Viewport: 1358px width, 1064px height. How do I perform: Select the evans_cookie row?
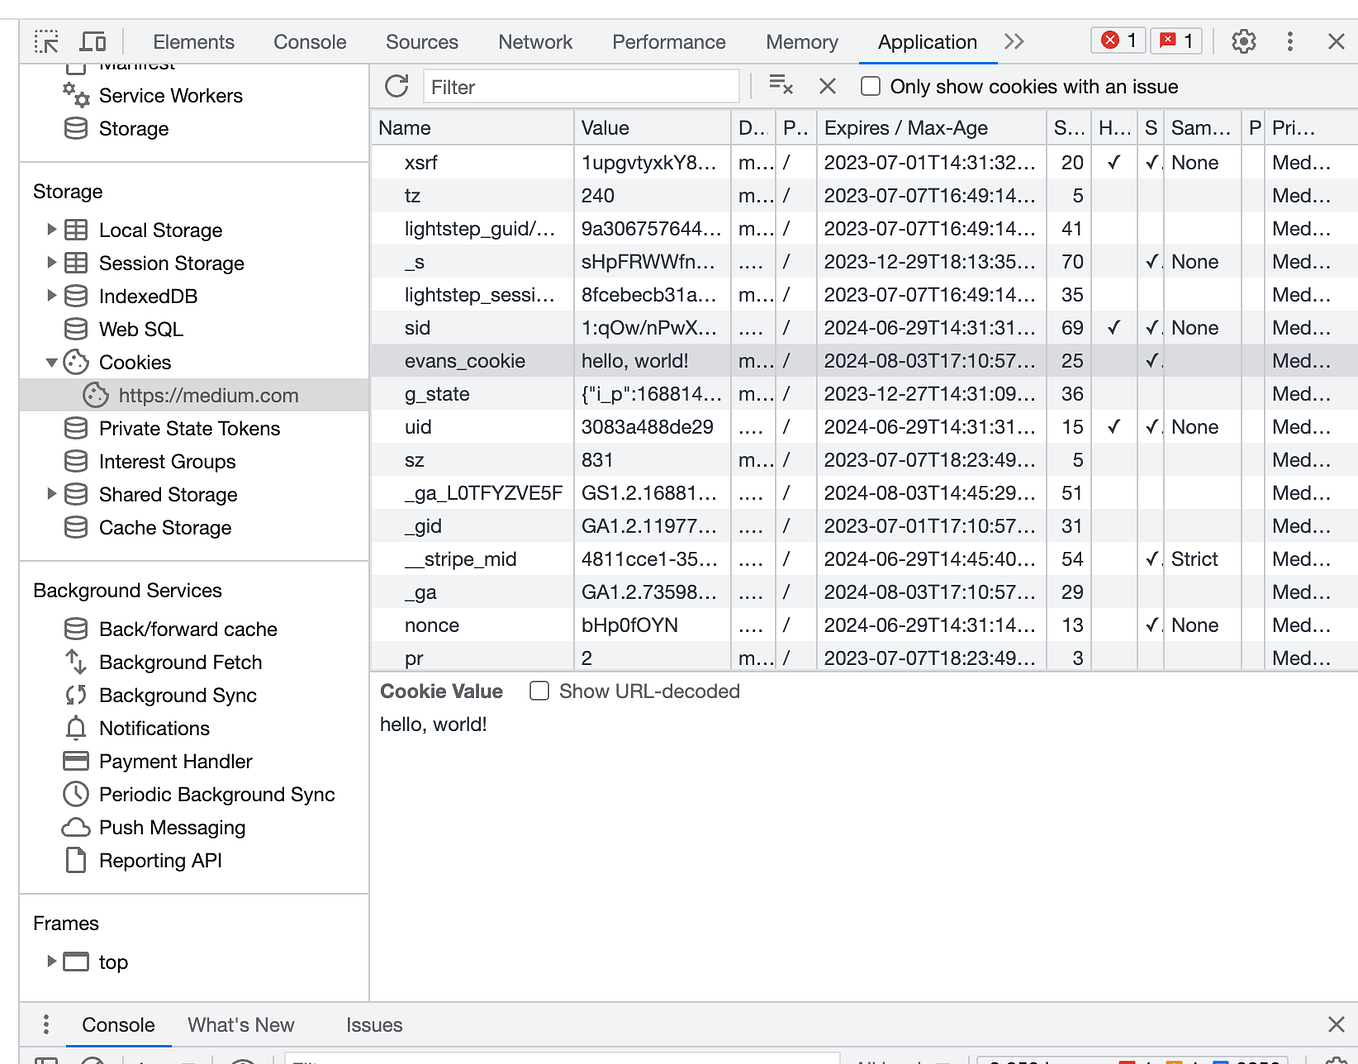(x=467, y=360)
